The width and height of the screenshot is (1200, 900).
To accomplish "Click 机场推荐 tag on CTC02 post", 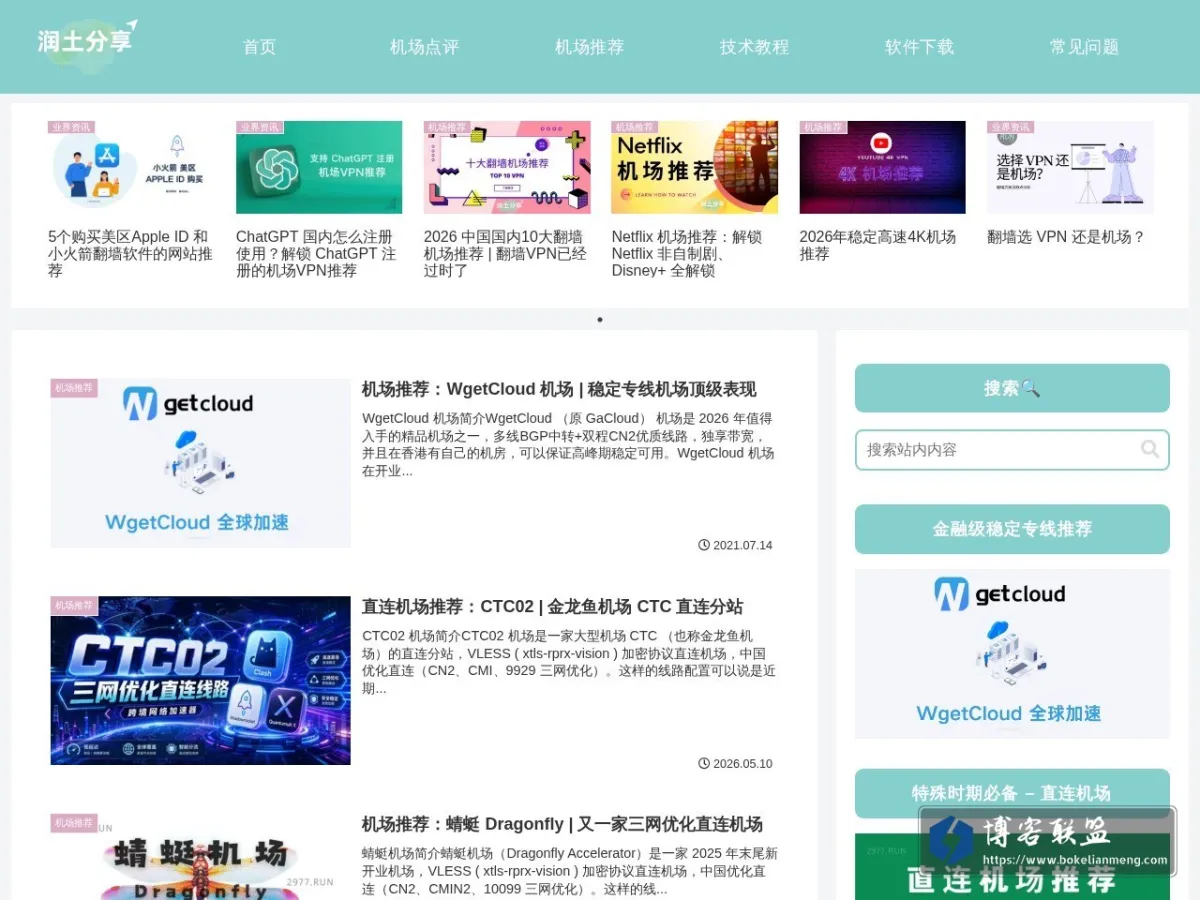I will pyautogui.click(x=74, y=606).
